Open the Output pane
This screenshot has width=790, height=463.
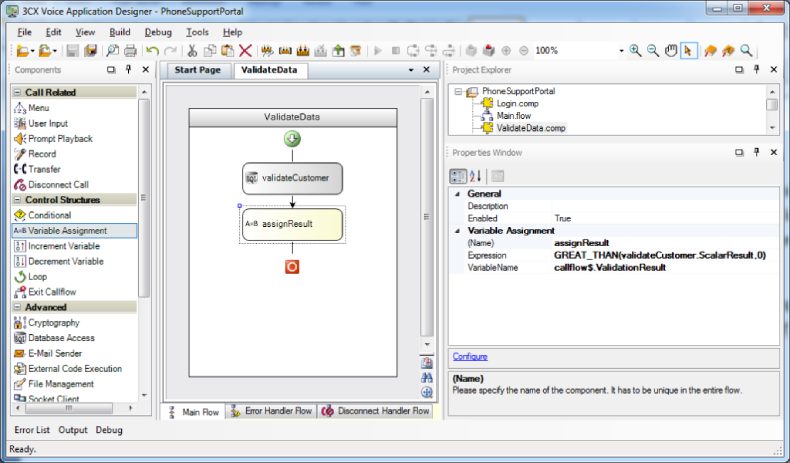tap(73, 430)
